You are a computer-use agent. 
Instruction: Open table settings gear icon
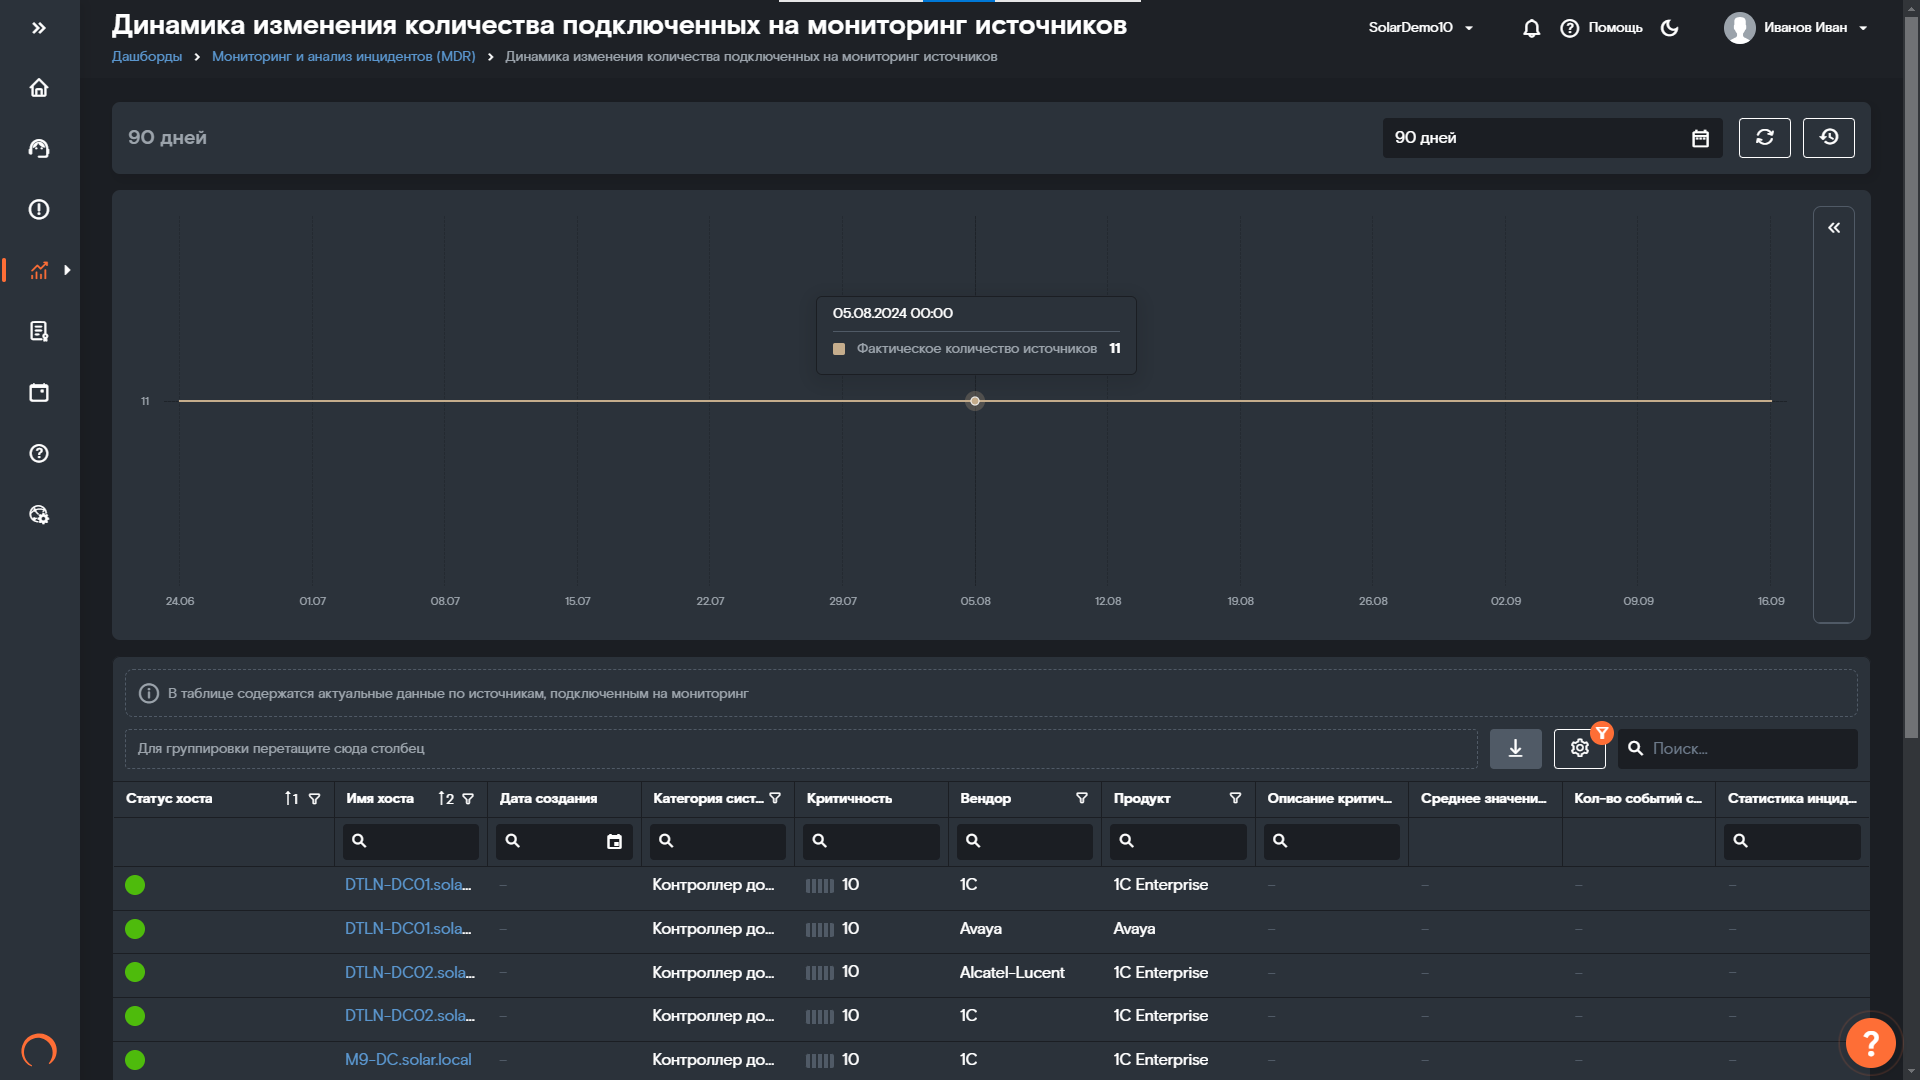click(x=1579, y=748)
